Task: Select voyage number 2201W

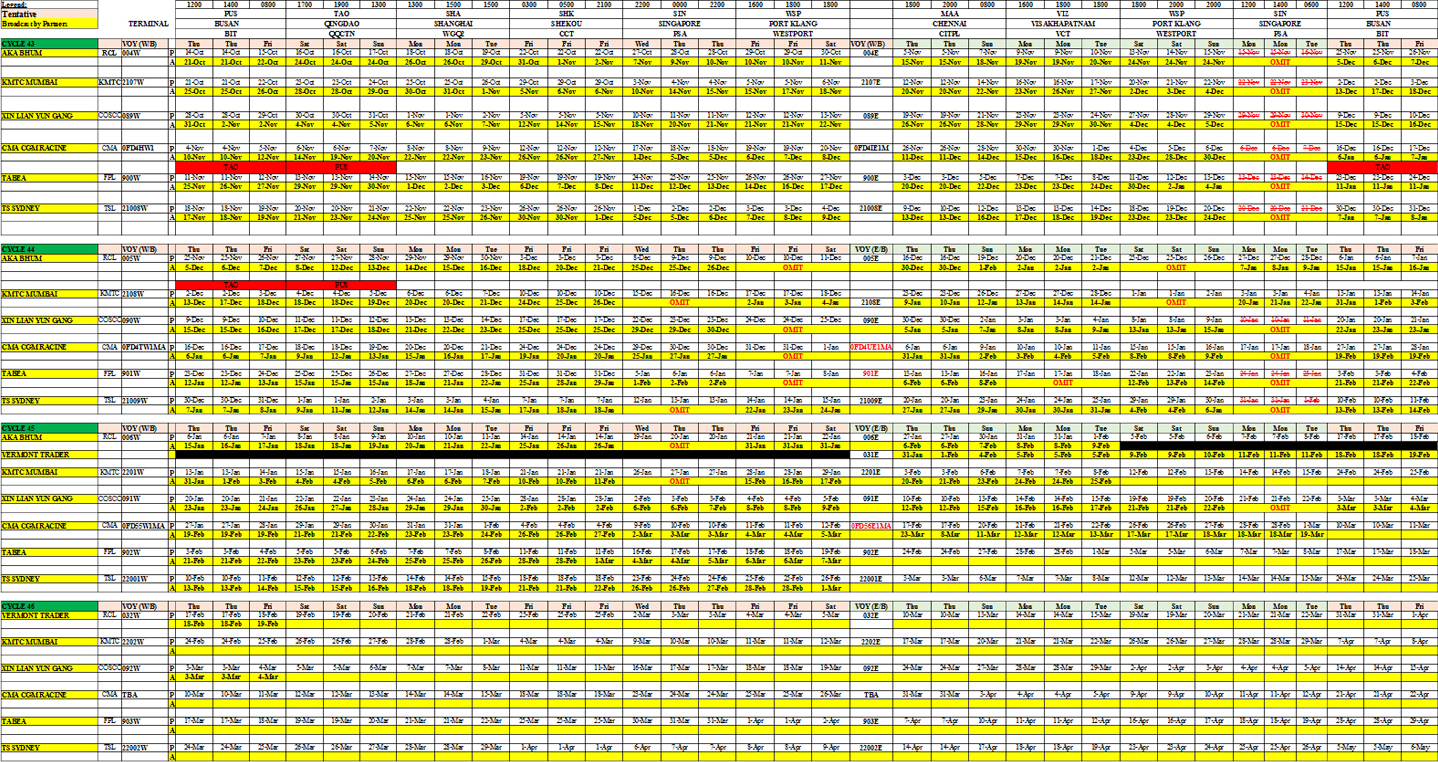Action: pos(144,472)
